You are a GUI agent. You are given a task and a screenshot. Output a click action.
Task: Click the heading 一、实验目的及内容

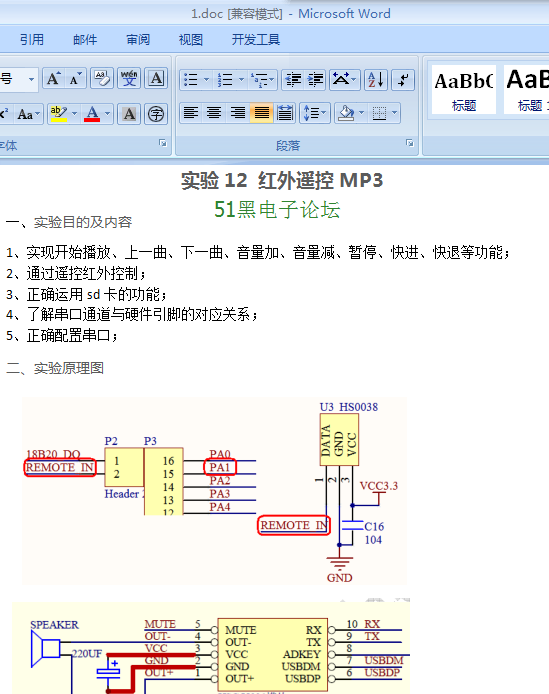click(69, 222)
